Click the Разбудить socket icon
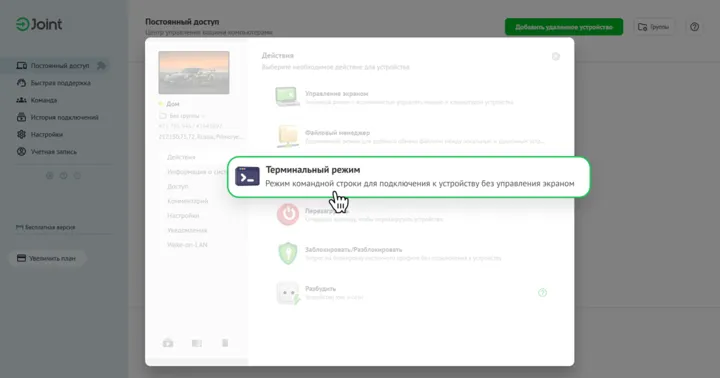The width and height of the screenshot is (720, 378). pos(288,293)
